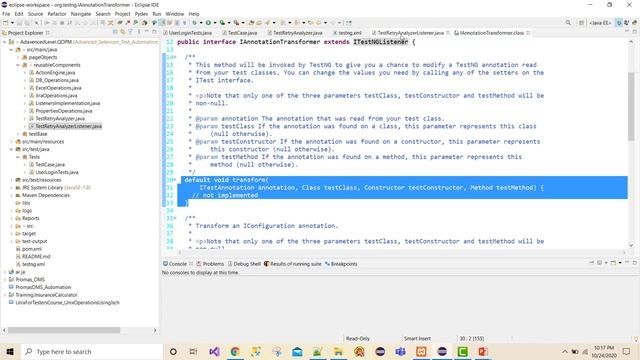Open Microsoft Teams from the taskbar
The height and width of the screenshot is (360, 640).
[x=400, y=351]
